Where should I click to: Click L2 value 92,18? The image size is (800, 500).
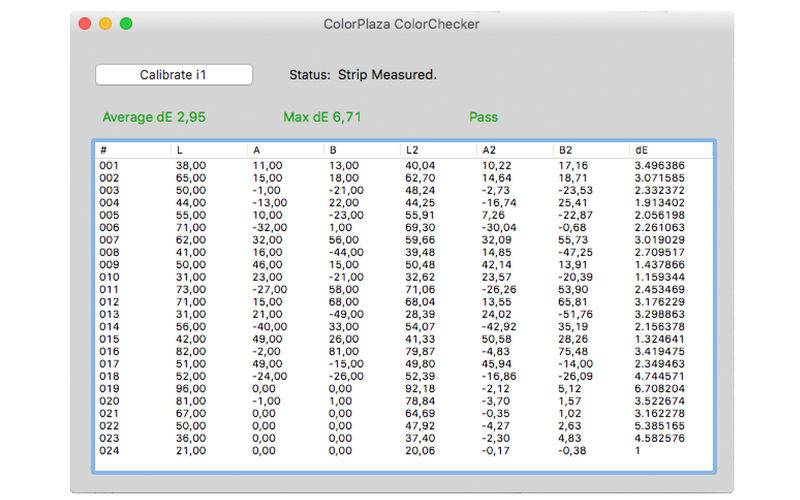(420, 388)
